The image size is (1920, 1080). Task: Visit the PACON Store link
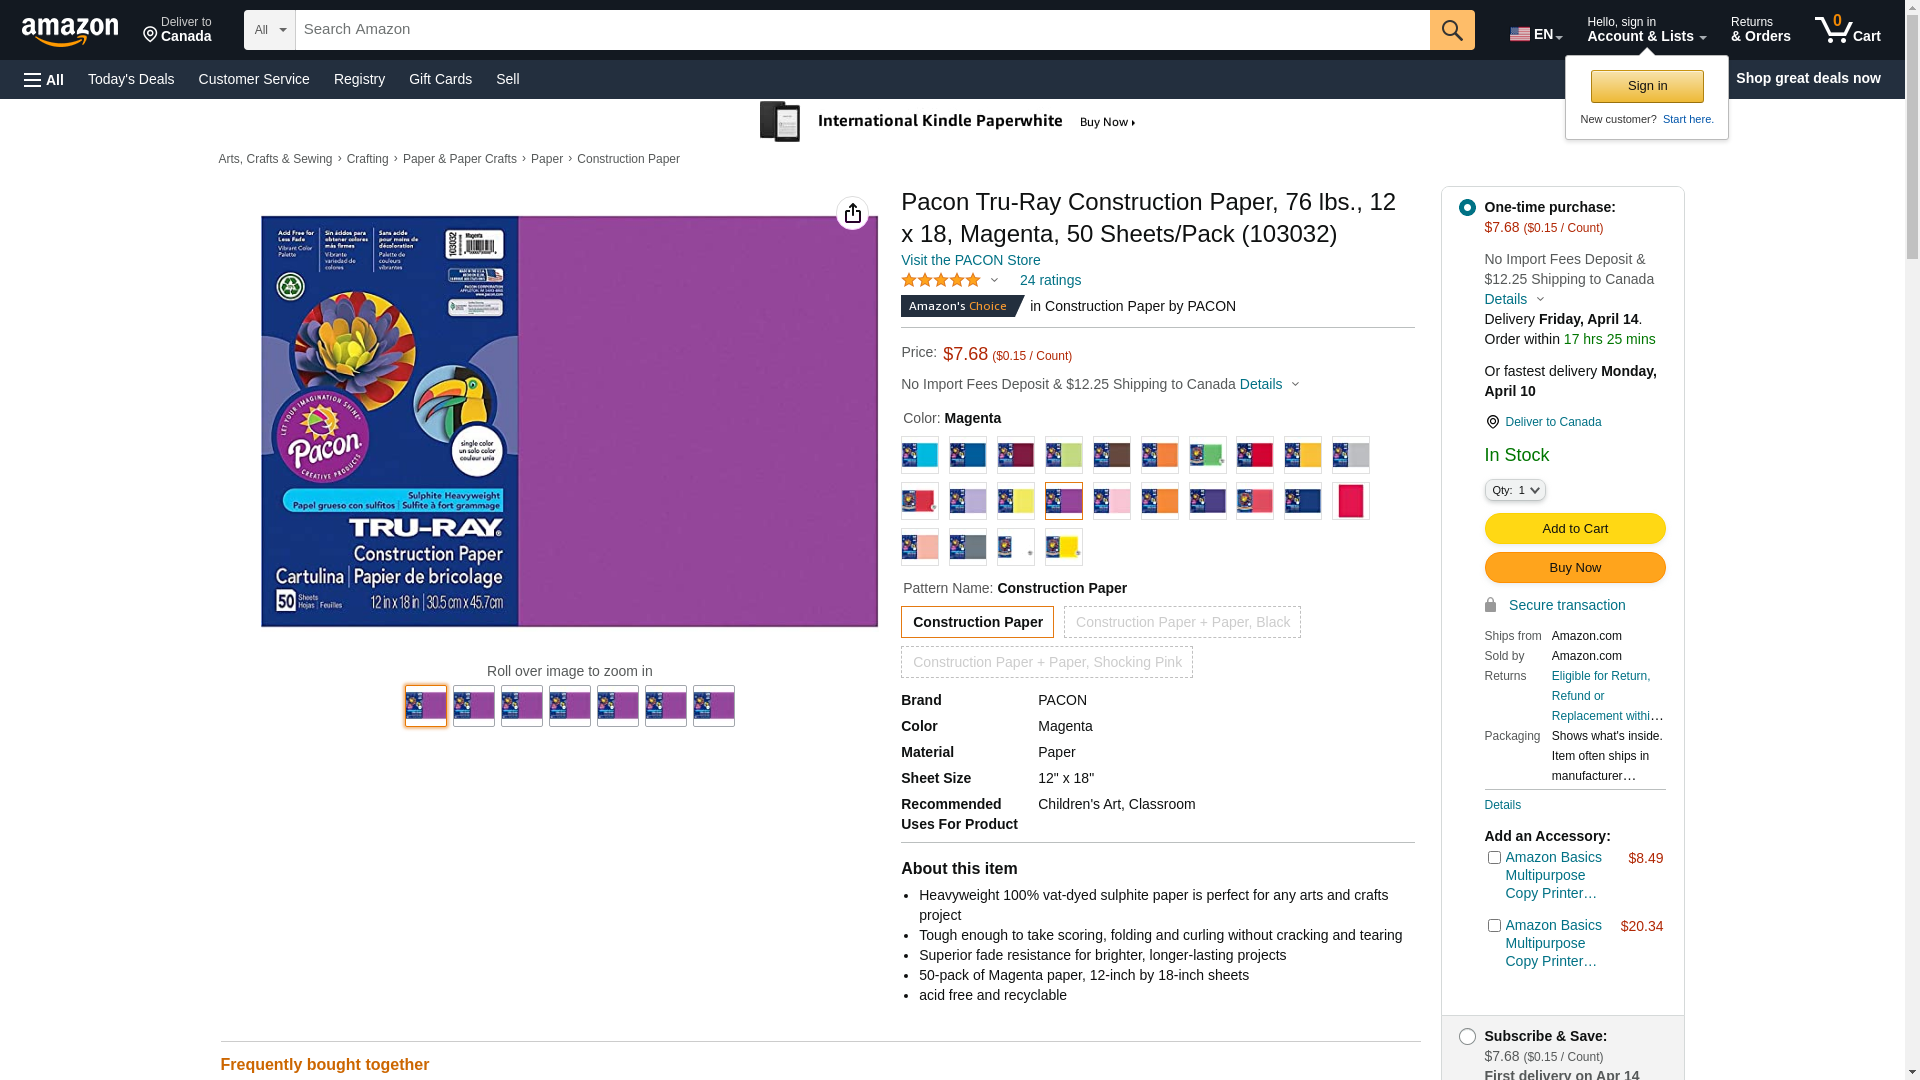(x=970, y=260)
